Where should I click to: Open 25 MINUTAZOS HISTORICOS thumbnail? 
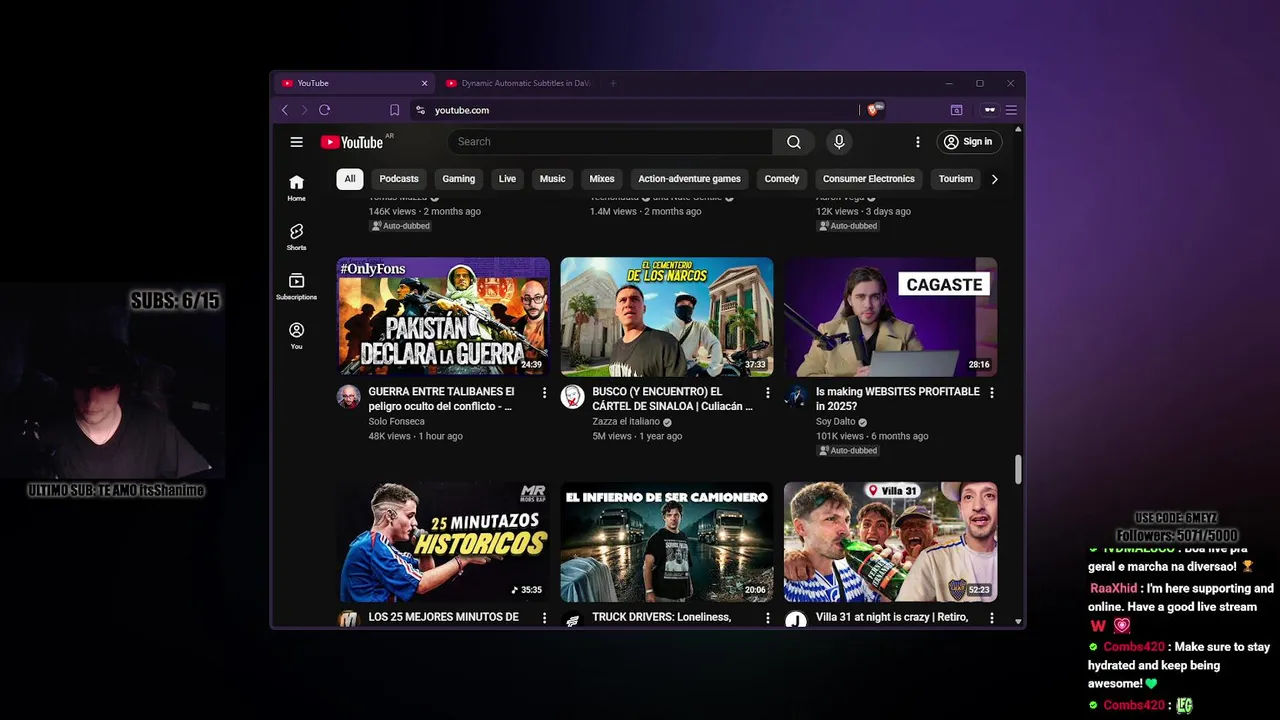tap(443, 542)
